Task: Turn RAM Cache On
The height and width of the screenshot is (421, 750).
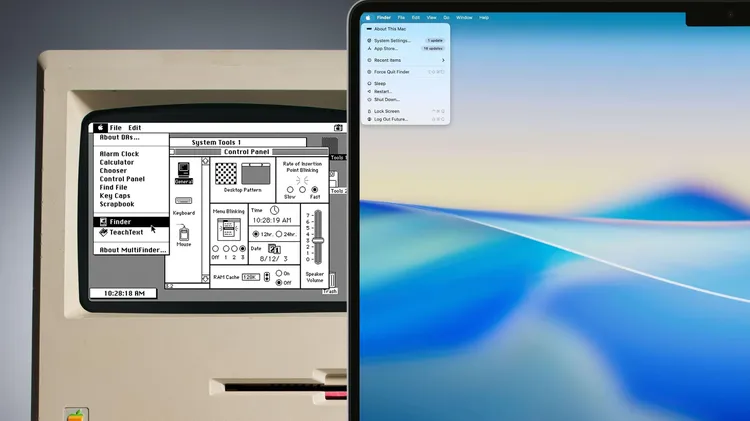Action: click(279, 273)
